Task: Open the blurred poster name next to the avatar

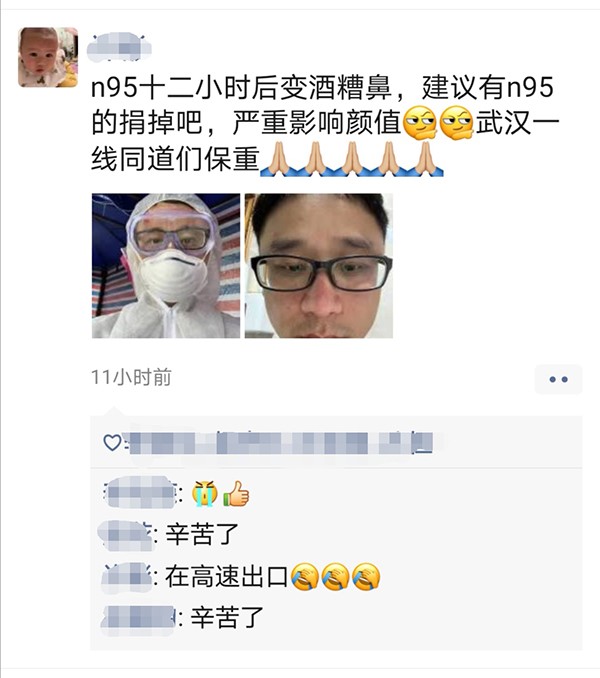Action: pyautogui.click(x=118, y=47)
